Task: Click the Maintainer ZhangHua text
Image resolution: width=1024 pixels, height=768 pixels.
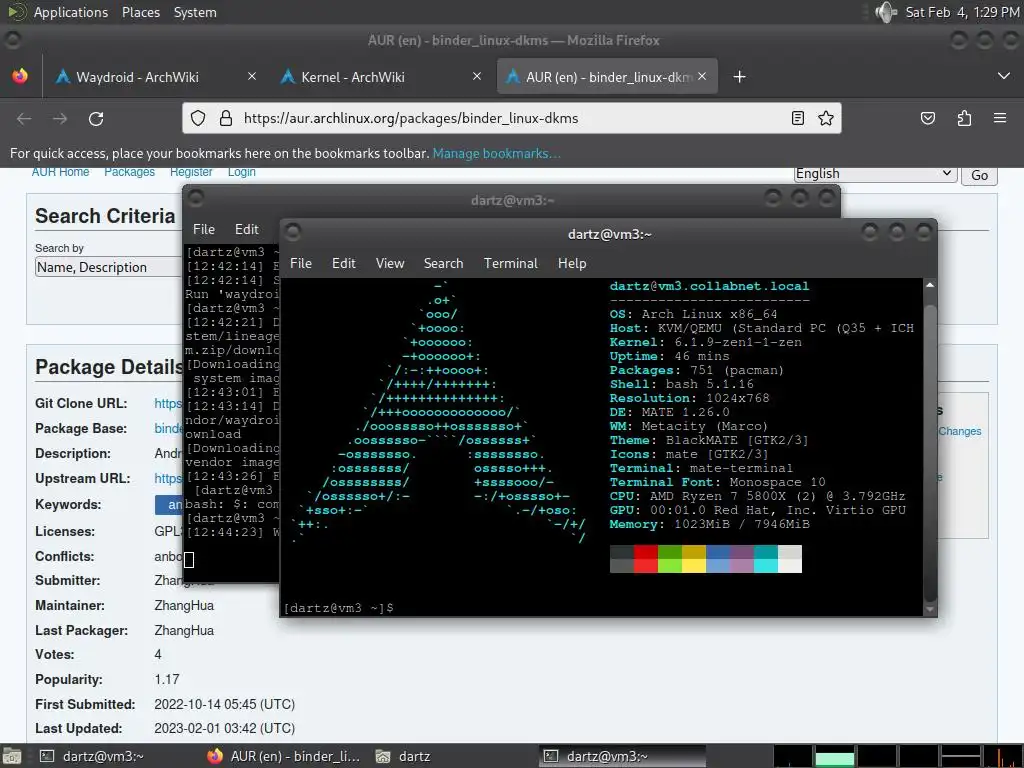Action: [x=184, y=605]
